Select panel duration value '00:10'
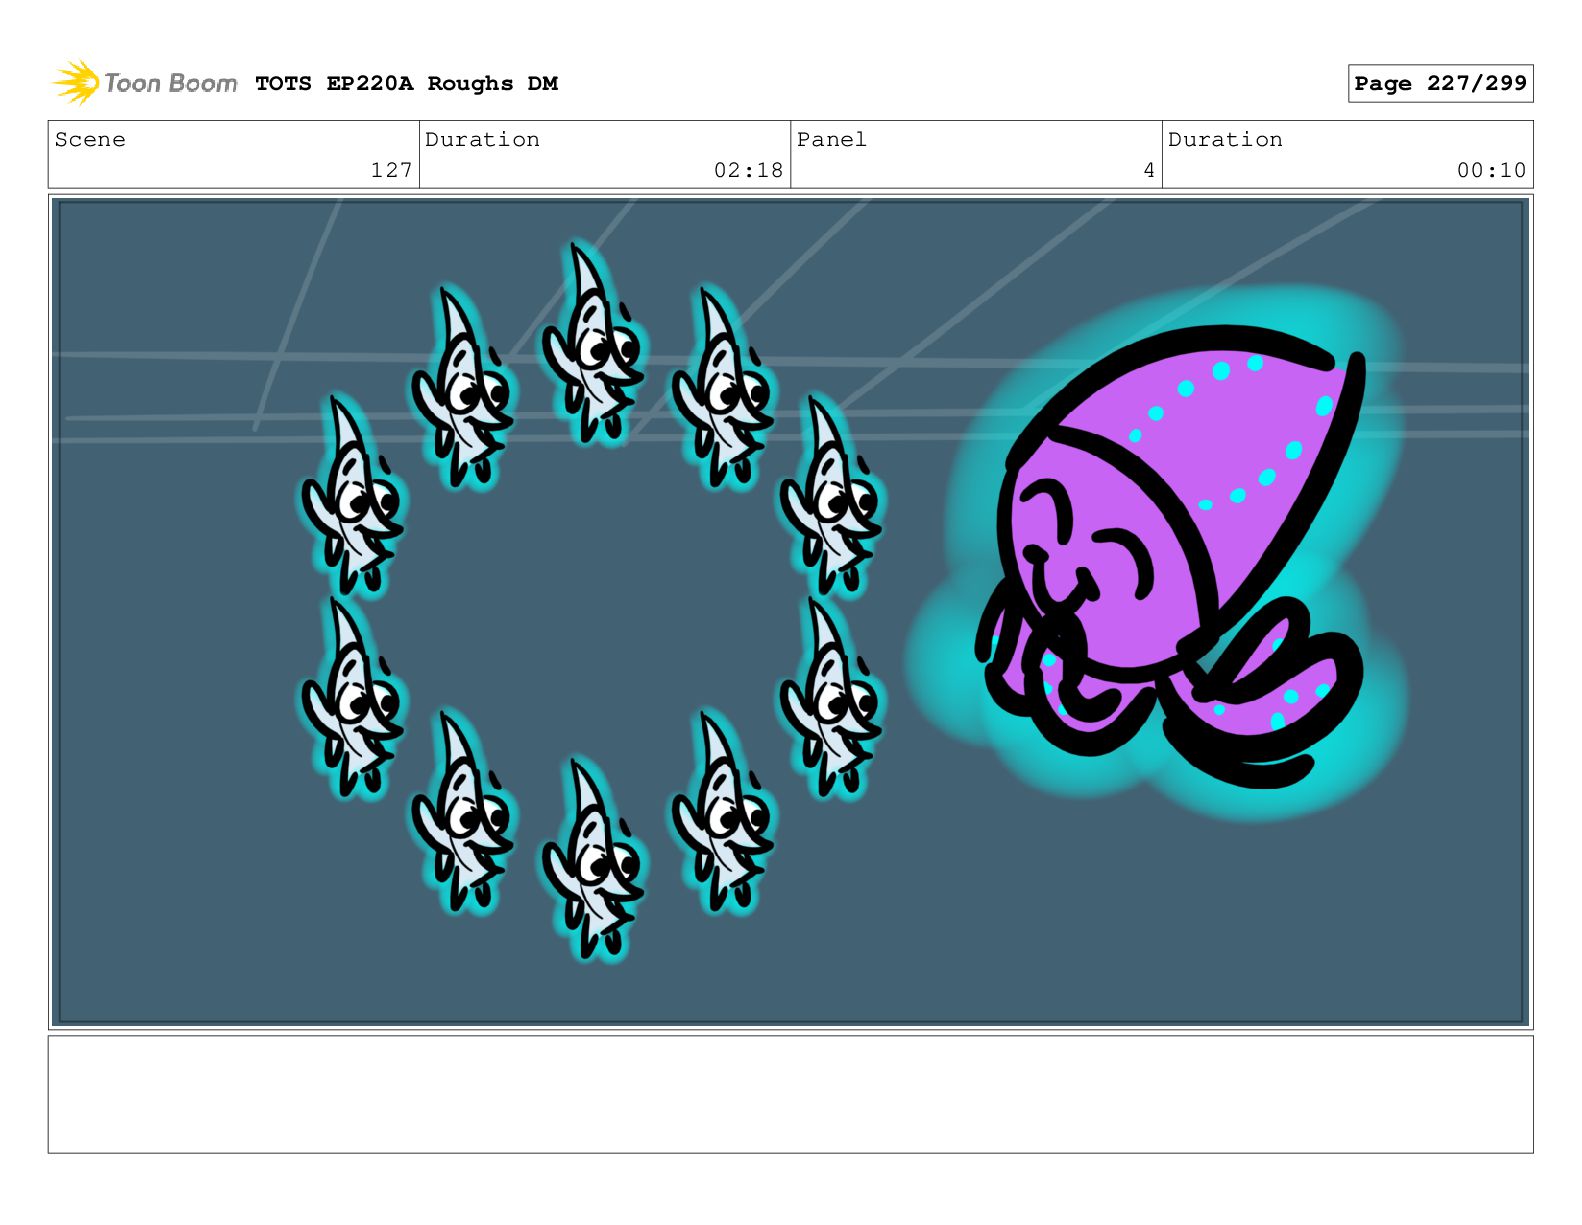The image size is (1582, 1225). pos(1491,170)
